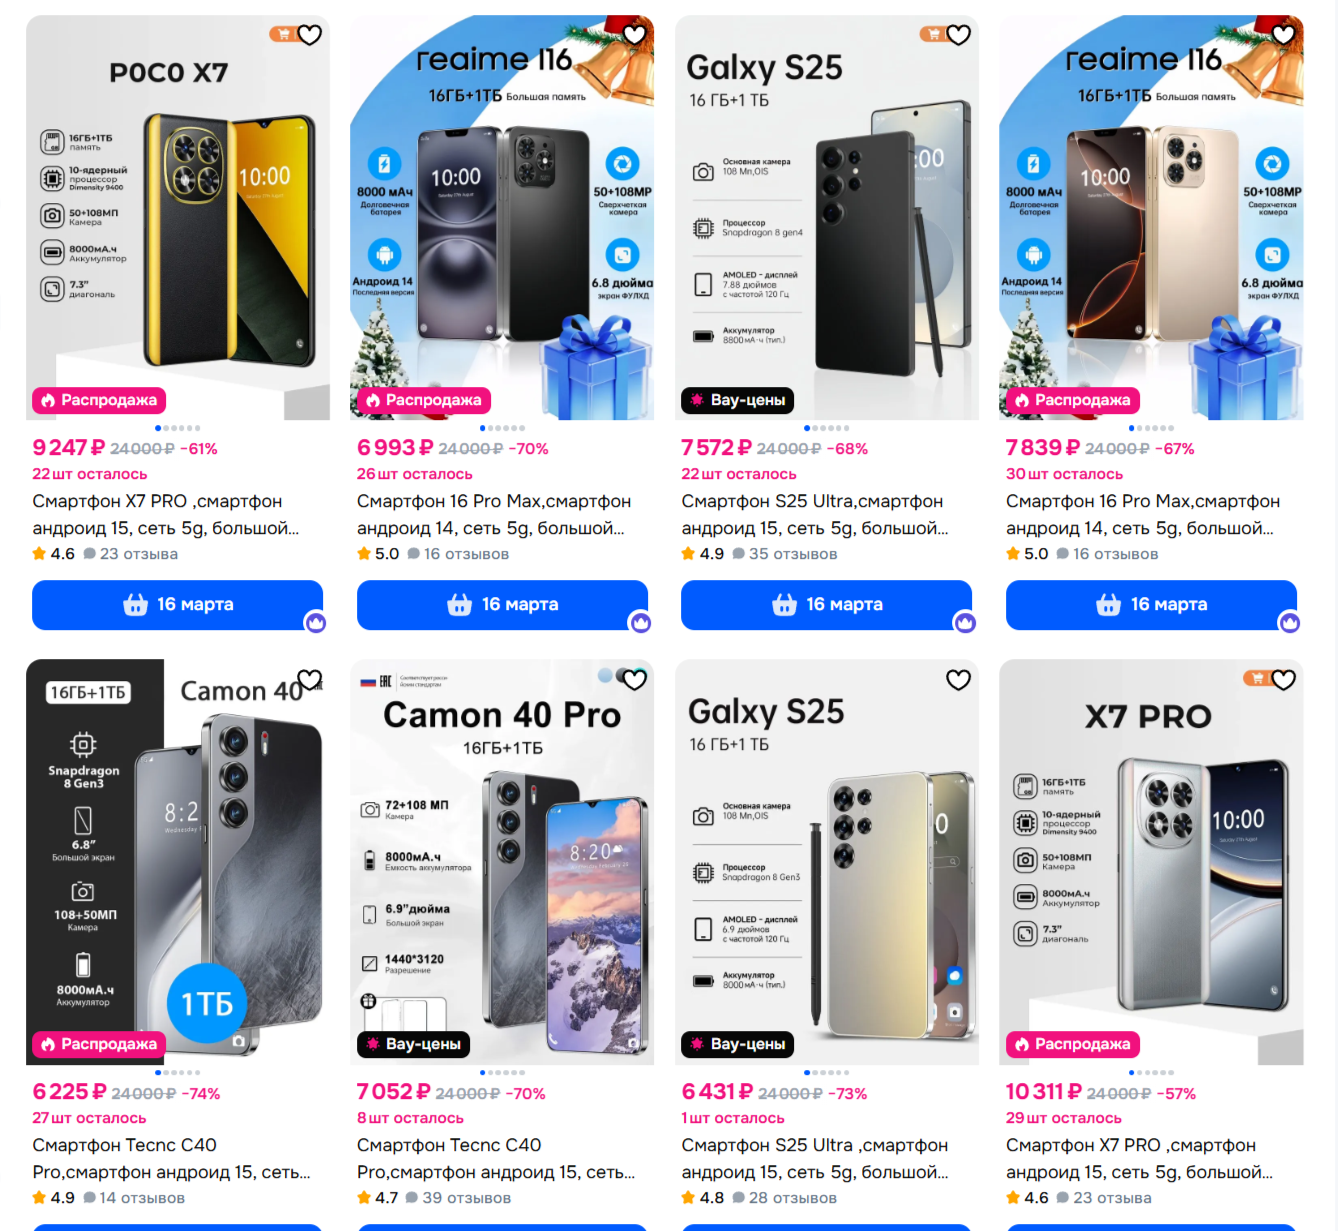Open the 39 отзывов link on the Camon 40 Pro
This screenshot has width=1338, height=1231.
(x=458, y=1198)
